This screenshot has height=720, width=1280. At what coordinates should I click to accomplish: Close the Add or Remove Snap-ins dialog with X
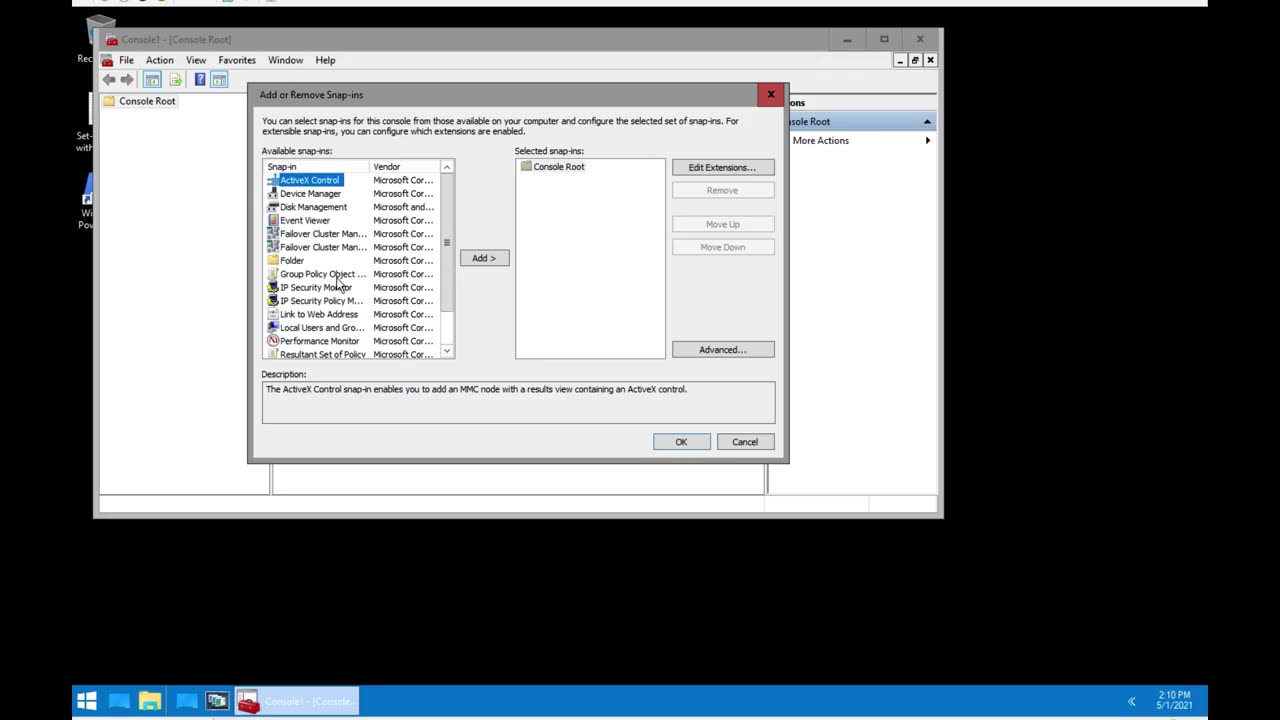(771, 95)
